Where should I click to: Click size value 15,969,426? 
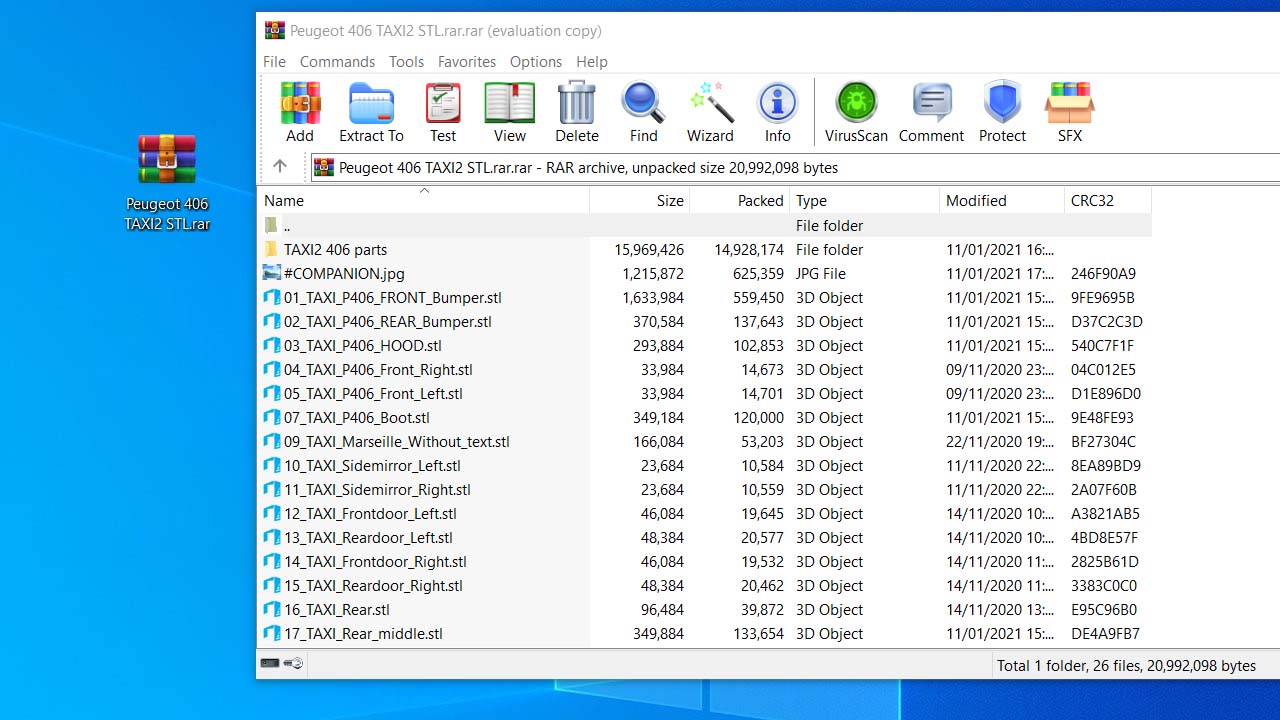point(649,249)
